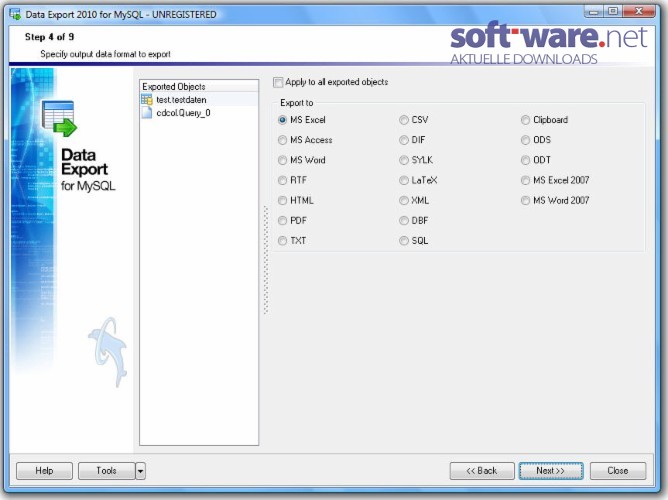Image resolution: width=668 pixels, height=500 pixels.
Task: Maximize the Data Export window
Action: (613, 12)
